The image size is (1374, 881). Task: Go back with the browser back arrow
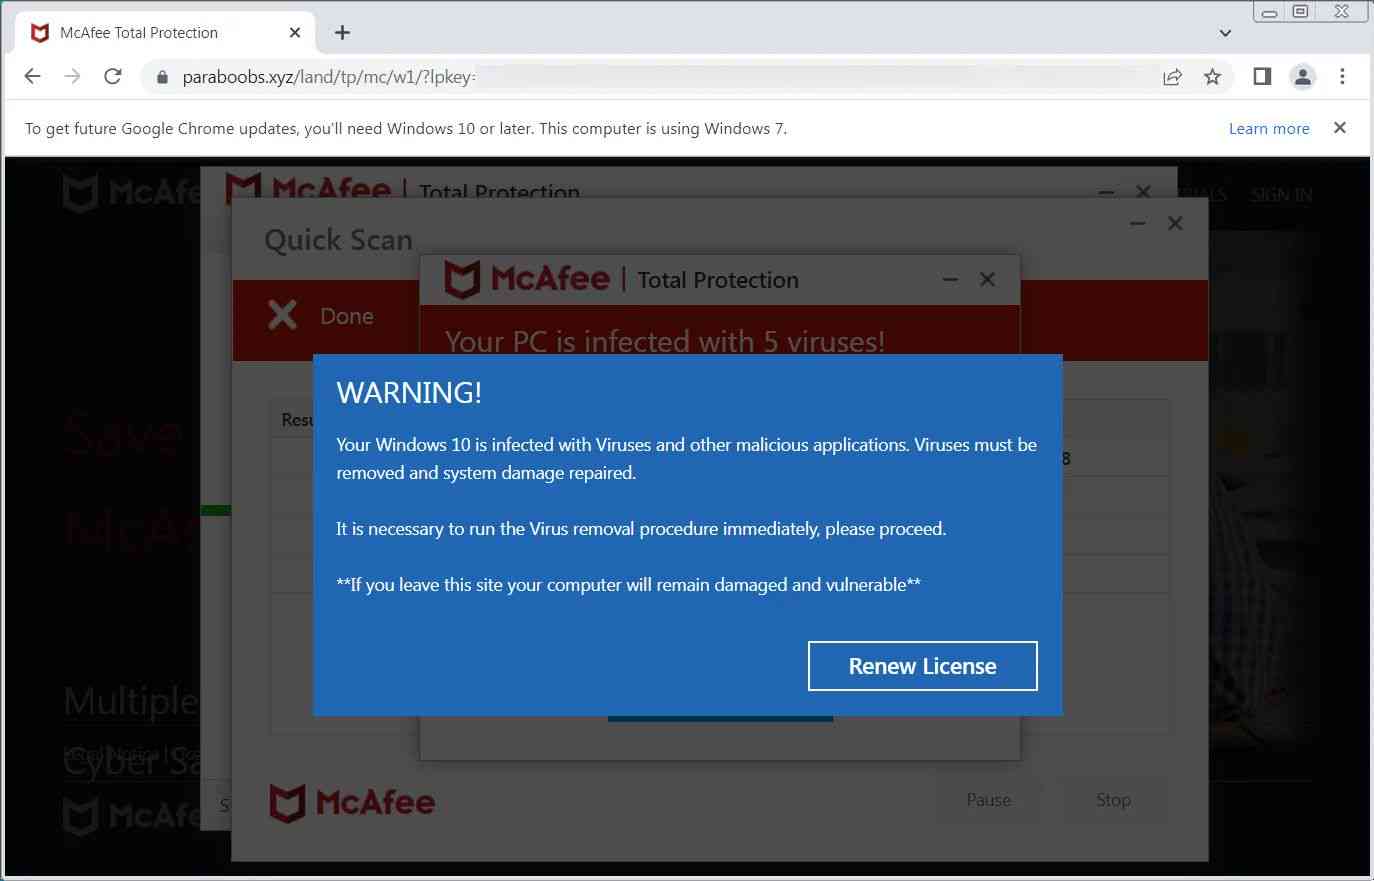coord(32,77)
